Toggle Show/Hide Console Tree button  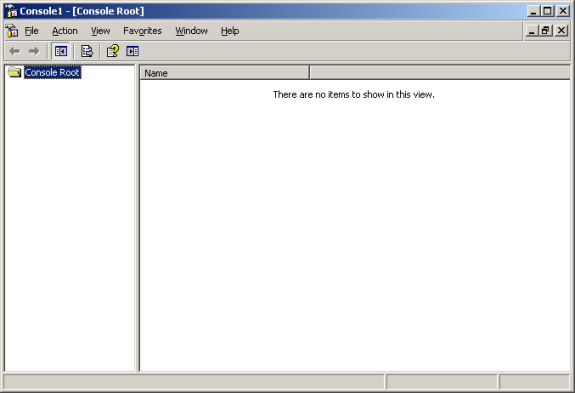(61, 51)
